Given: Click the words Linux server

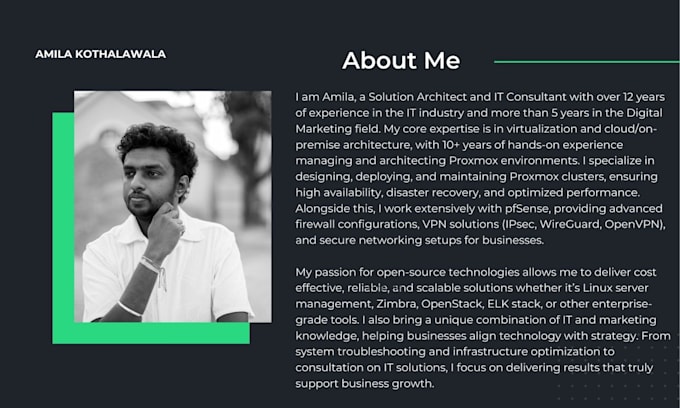Looking at the screenshot, I should pos(616,288).
